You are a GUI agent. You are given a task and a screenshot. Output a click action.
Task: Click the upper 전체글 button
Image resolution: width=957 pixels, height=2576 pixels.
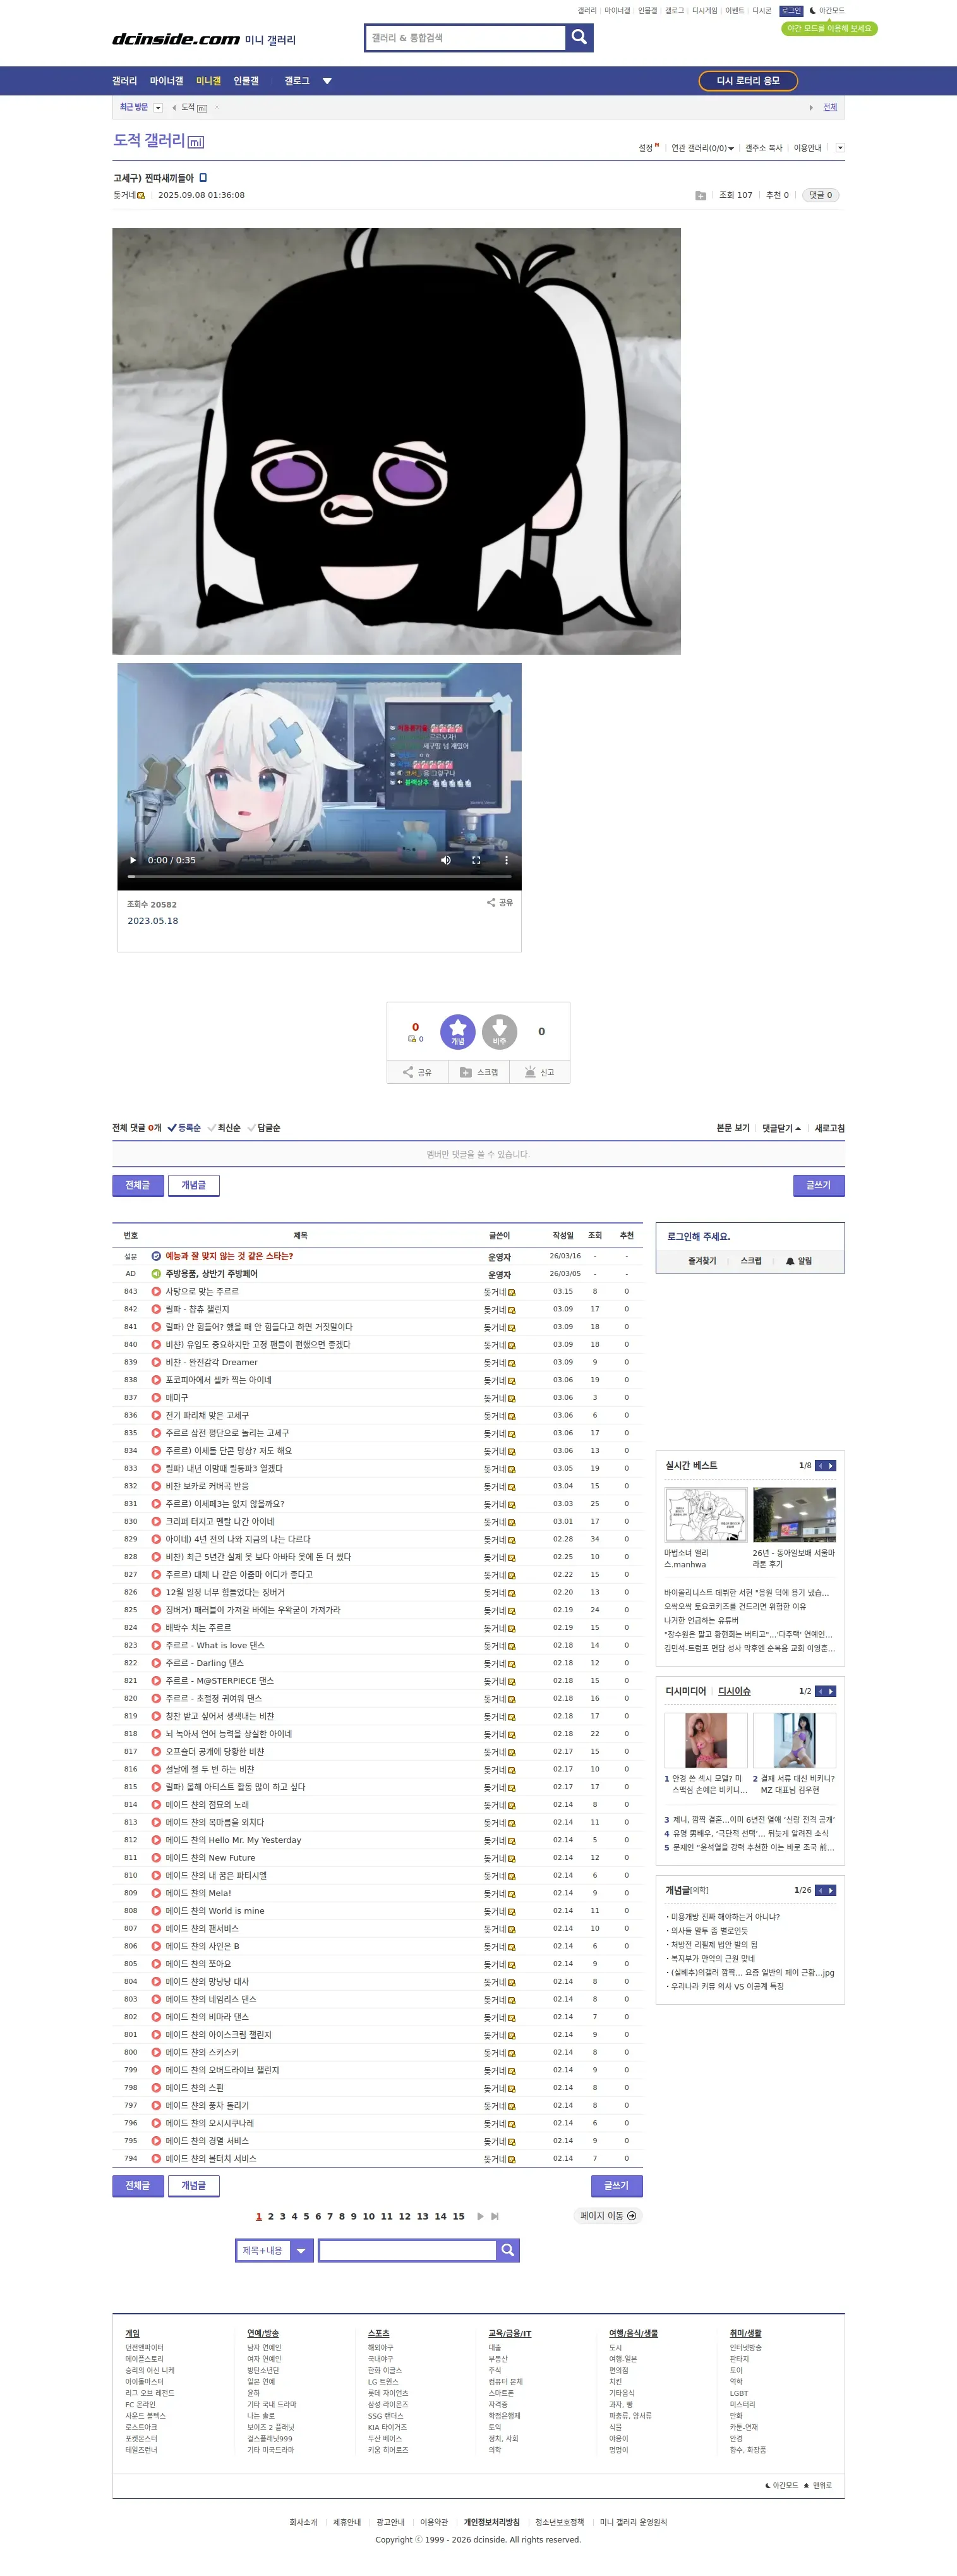pyautogui.click(x=137, y=1185)
